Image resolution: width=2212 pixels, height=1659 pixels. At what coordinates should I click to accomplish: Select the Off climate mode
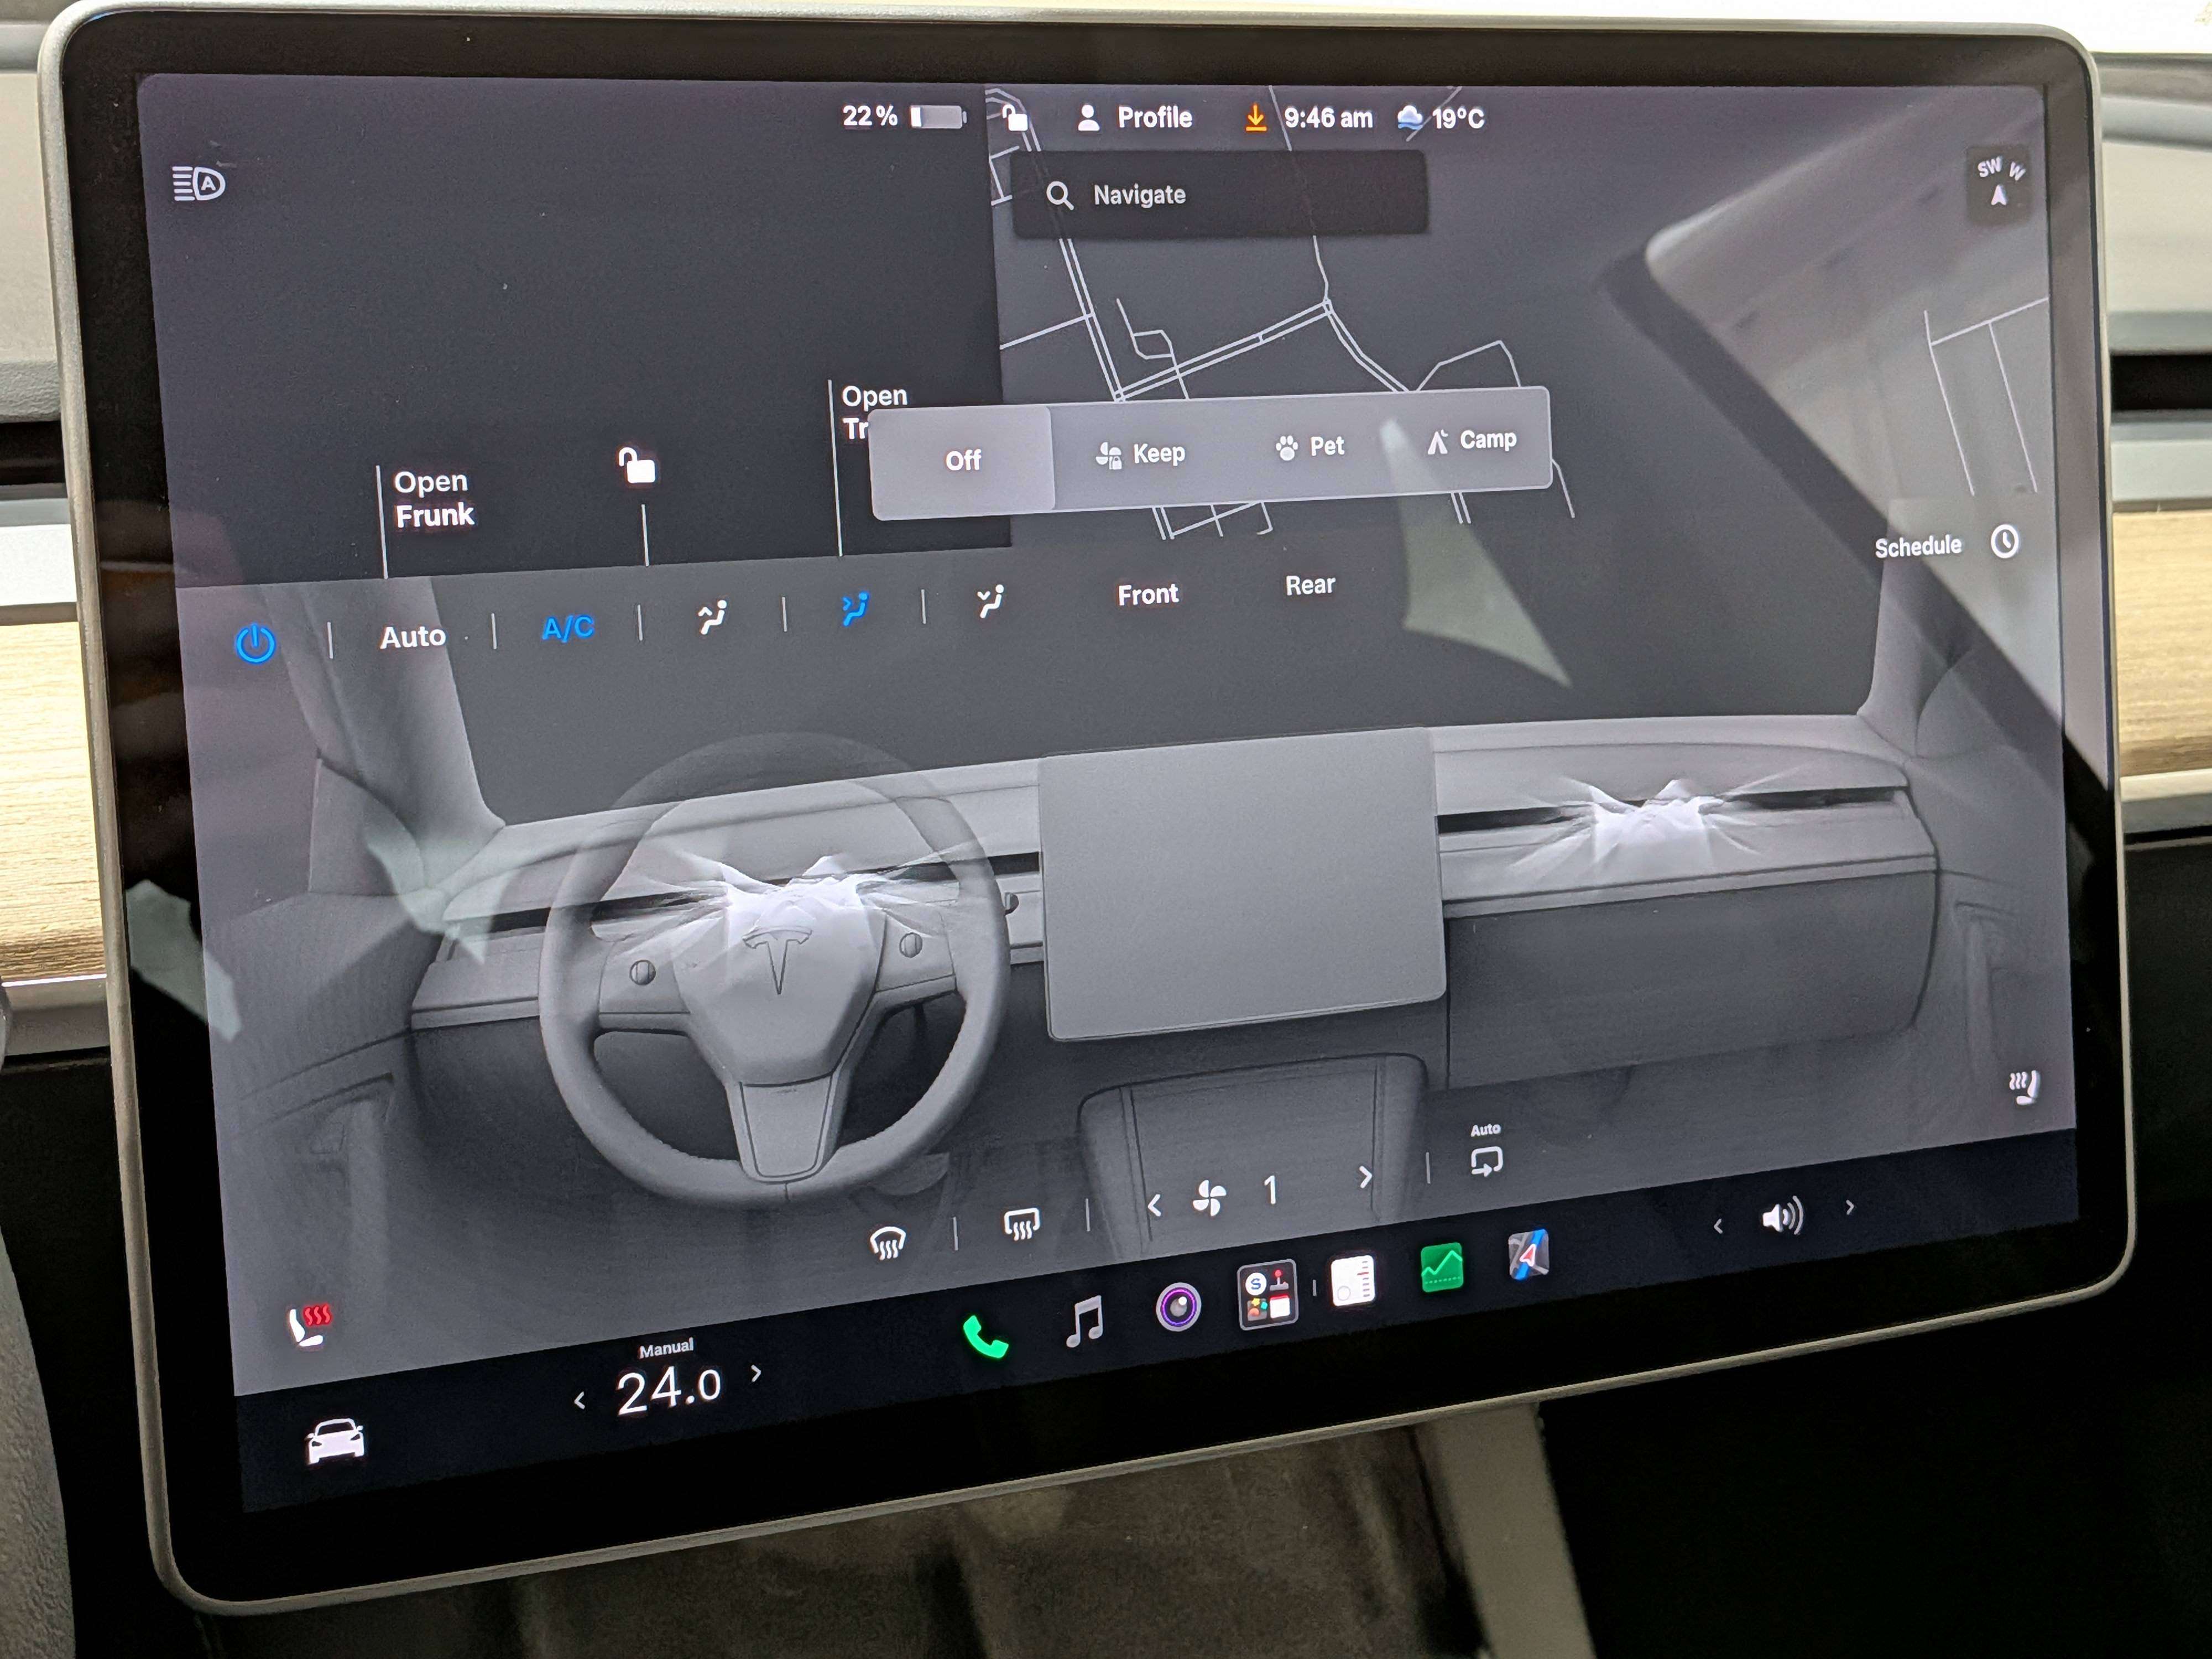pos(962,460)
